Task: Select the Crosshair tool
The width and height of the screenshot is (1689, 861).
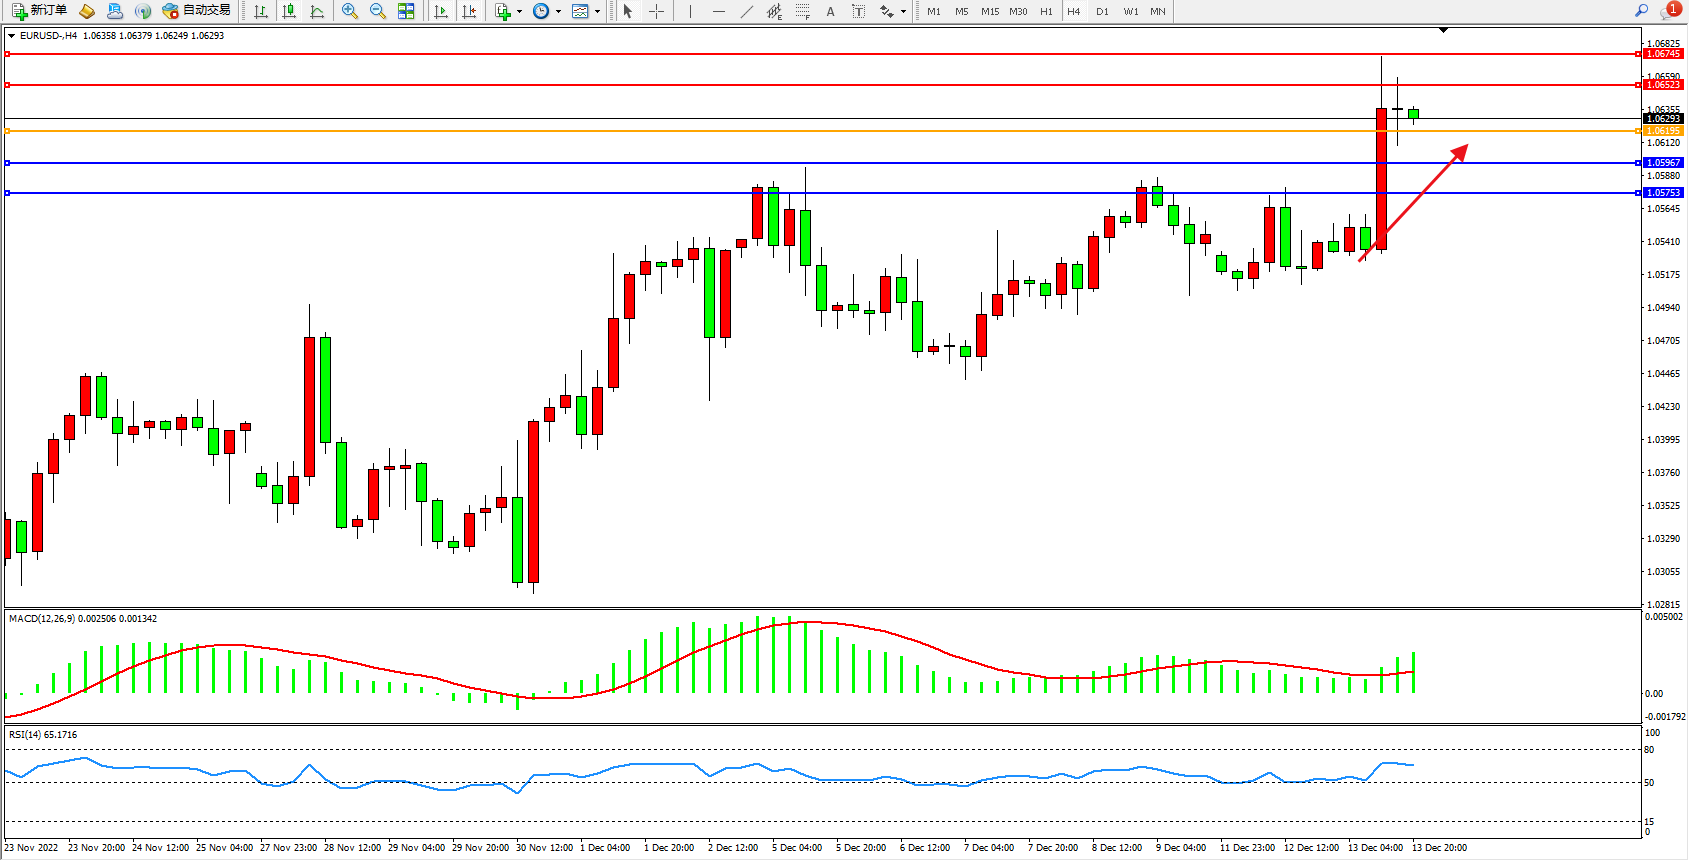Action: pos(656,11)
